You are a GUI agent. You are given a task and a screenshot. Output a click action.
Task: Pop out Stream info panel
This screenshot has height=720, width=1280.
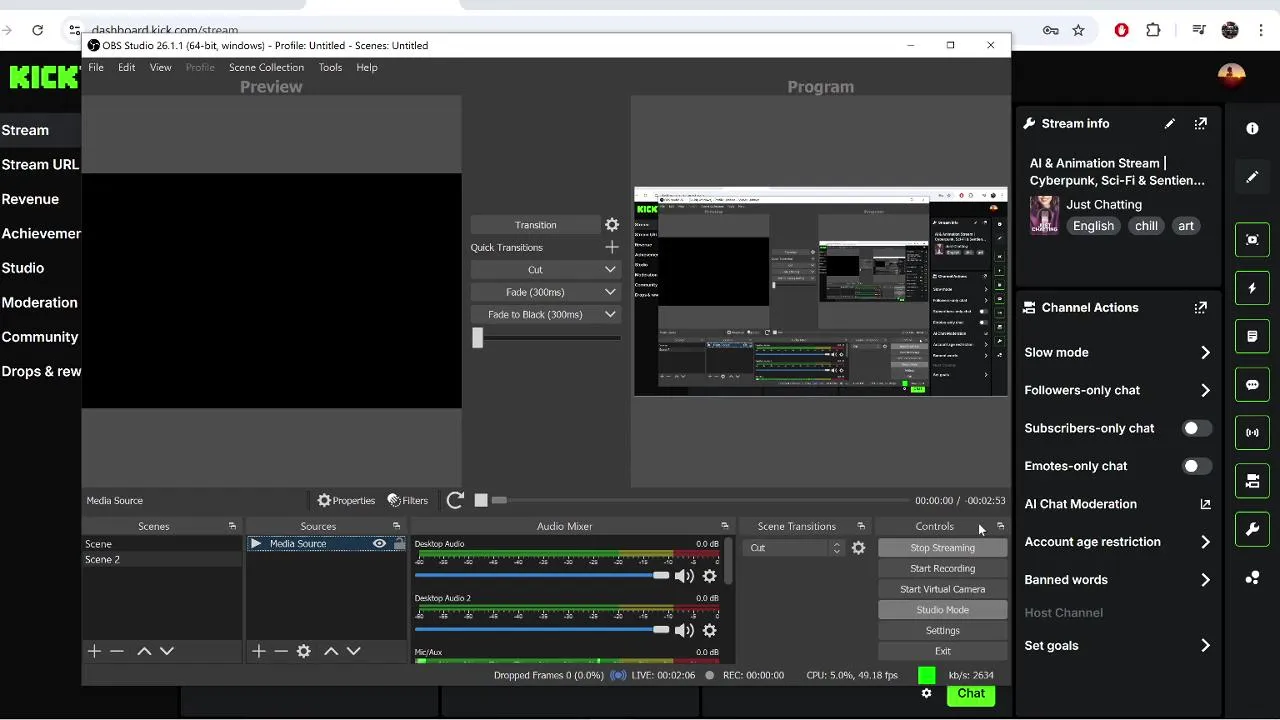(x=1201, y=124)
